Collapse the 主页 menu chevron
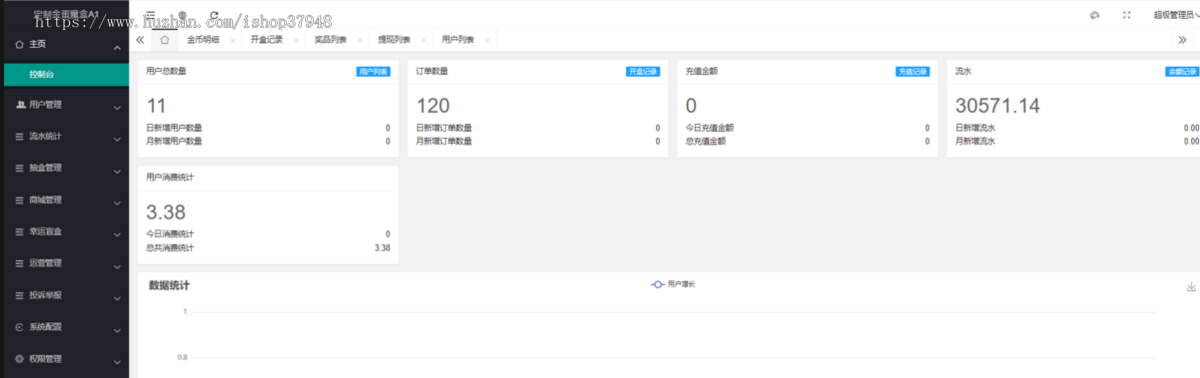This screenshot has height=378, width=1200. pos(116,47)
